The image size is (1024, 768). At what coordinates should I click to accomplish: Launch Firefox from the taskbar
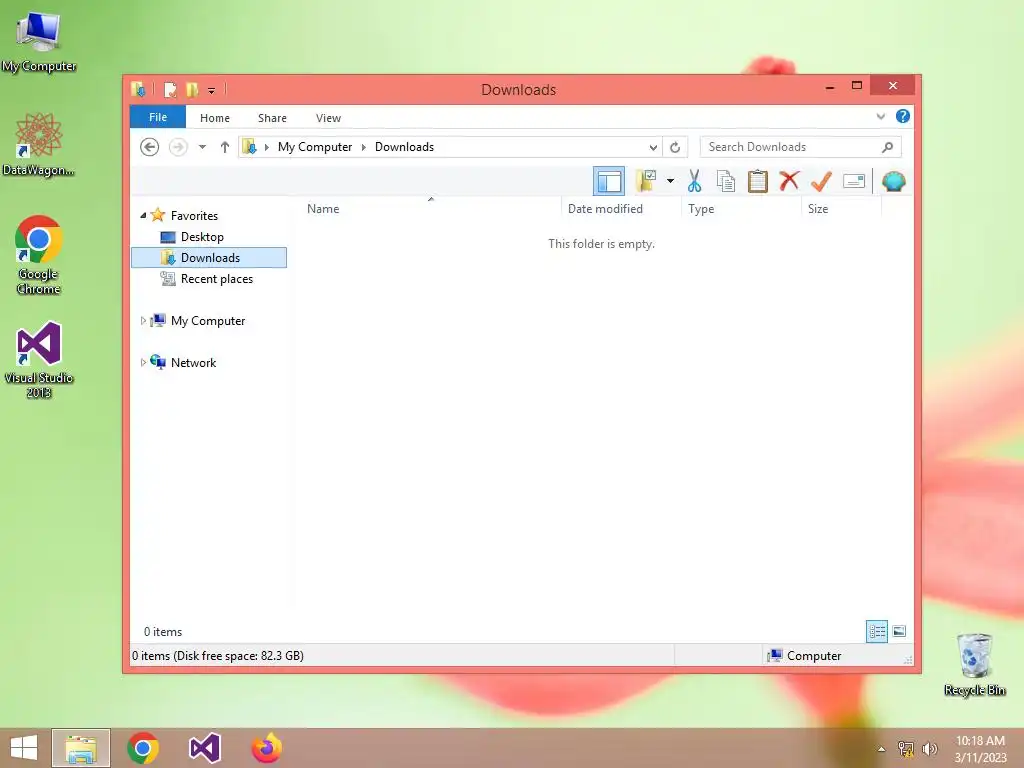[266, 748]
